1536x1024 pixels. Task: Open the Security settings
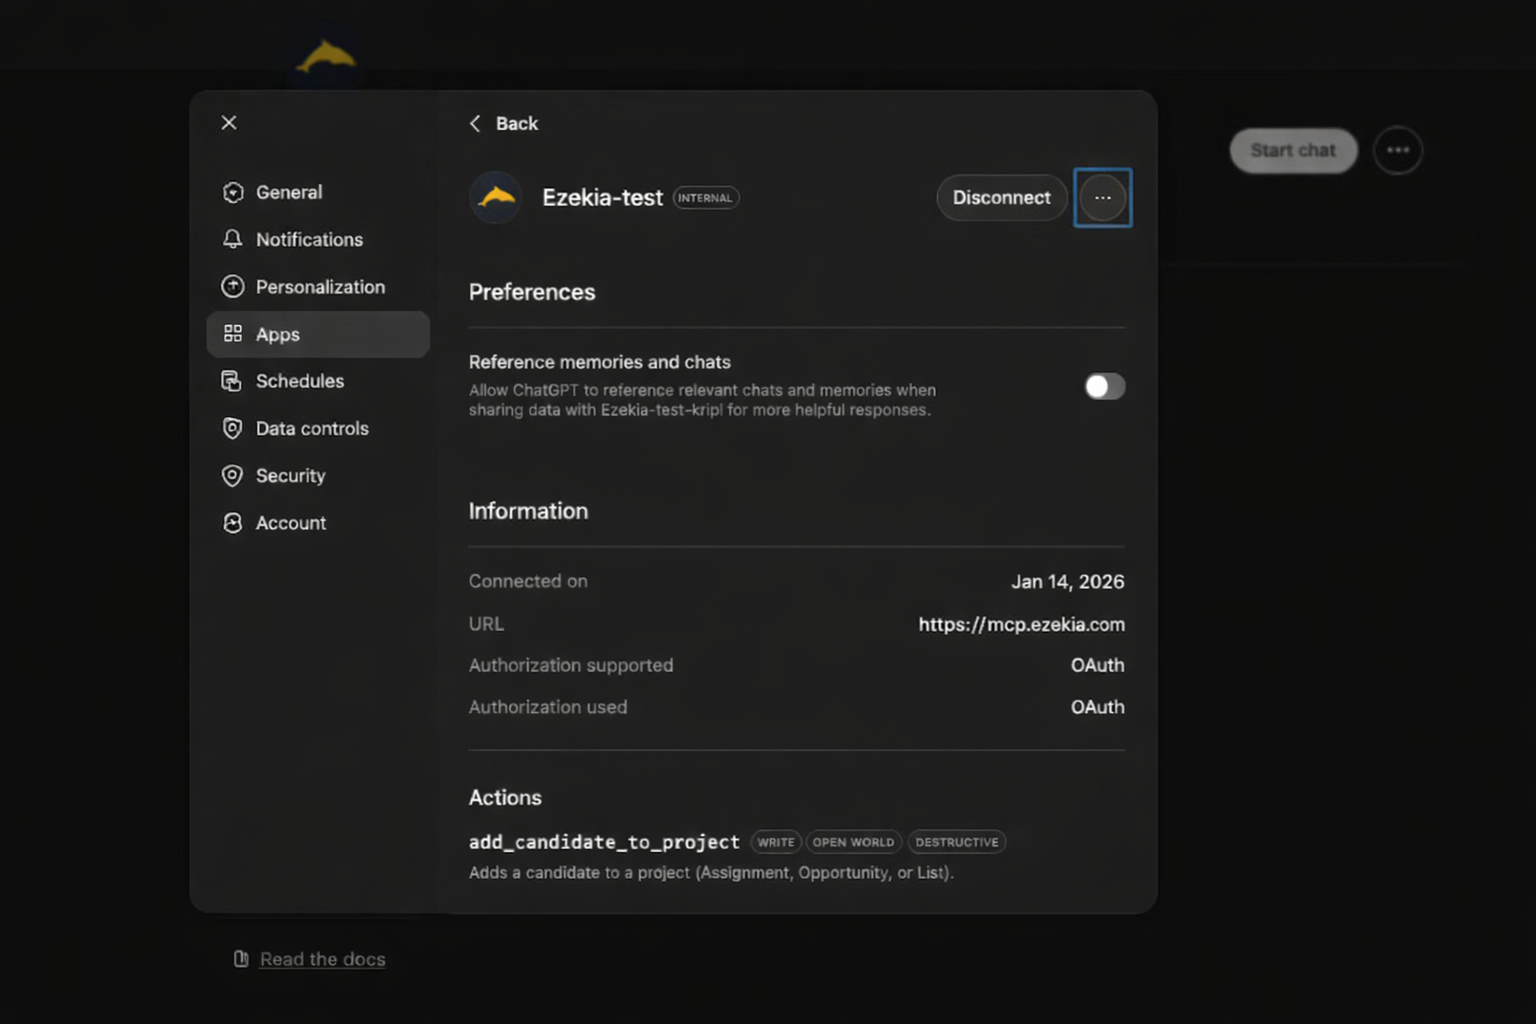pyautogui.click(x=318, y=476)
